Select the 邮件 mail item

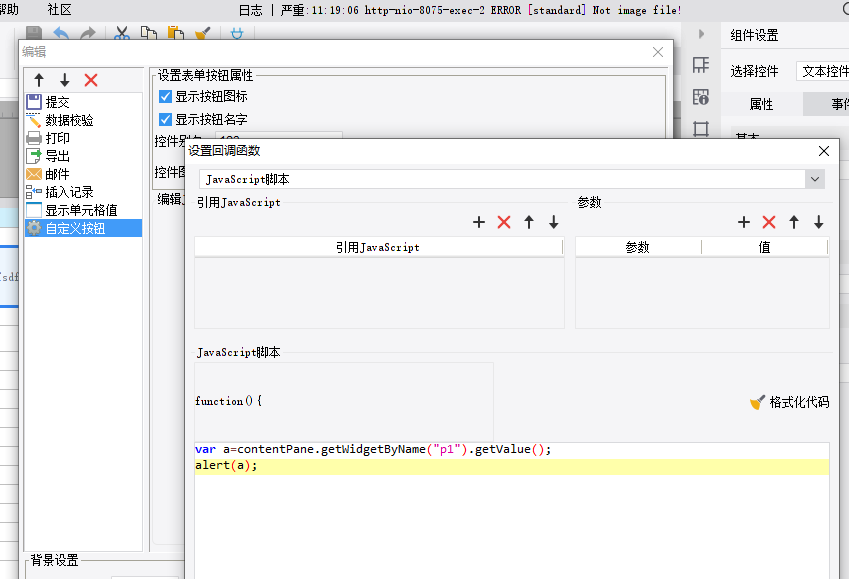tap(83, 174)
